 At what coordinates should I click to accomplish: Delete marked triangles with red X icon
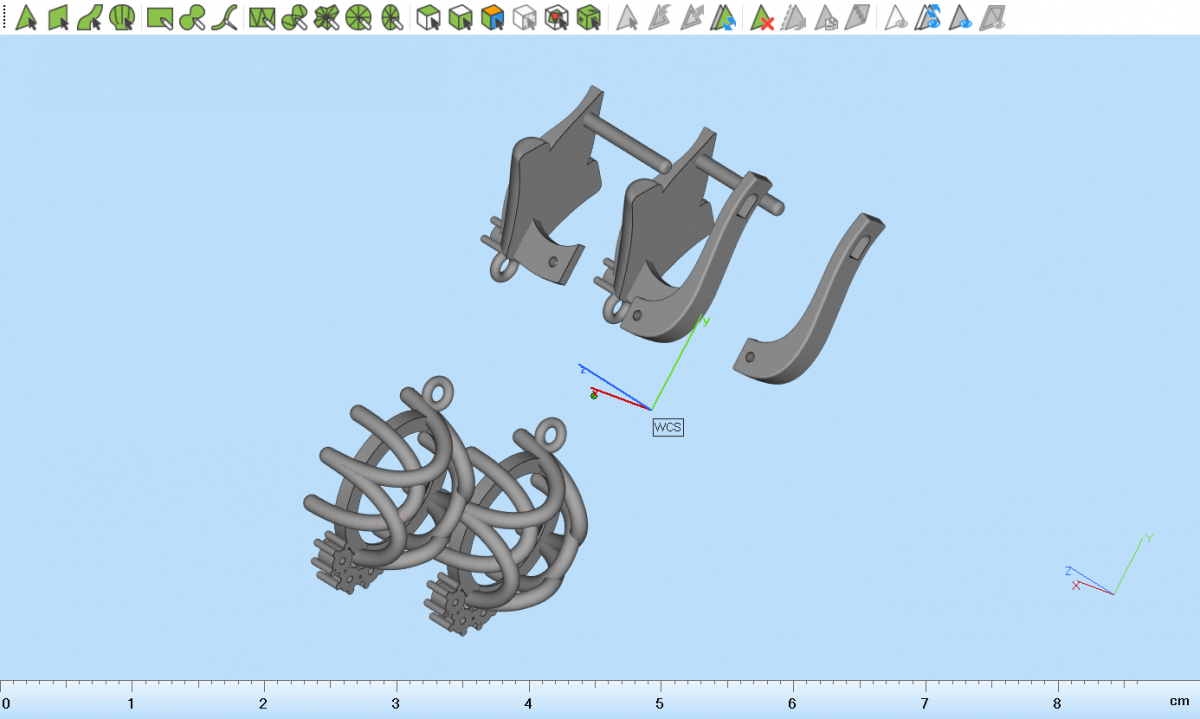pos(763,17)
